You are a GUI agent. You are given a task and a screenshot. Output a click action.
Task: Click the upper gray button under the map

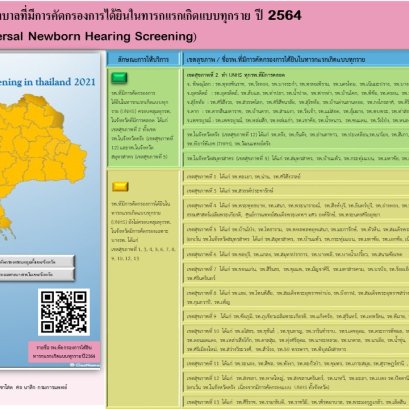click(37, 262)
